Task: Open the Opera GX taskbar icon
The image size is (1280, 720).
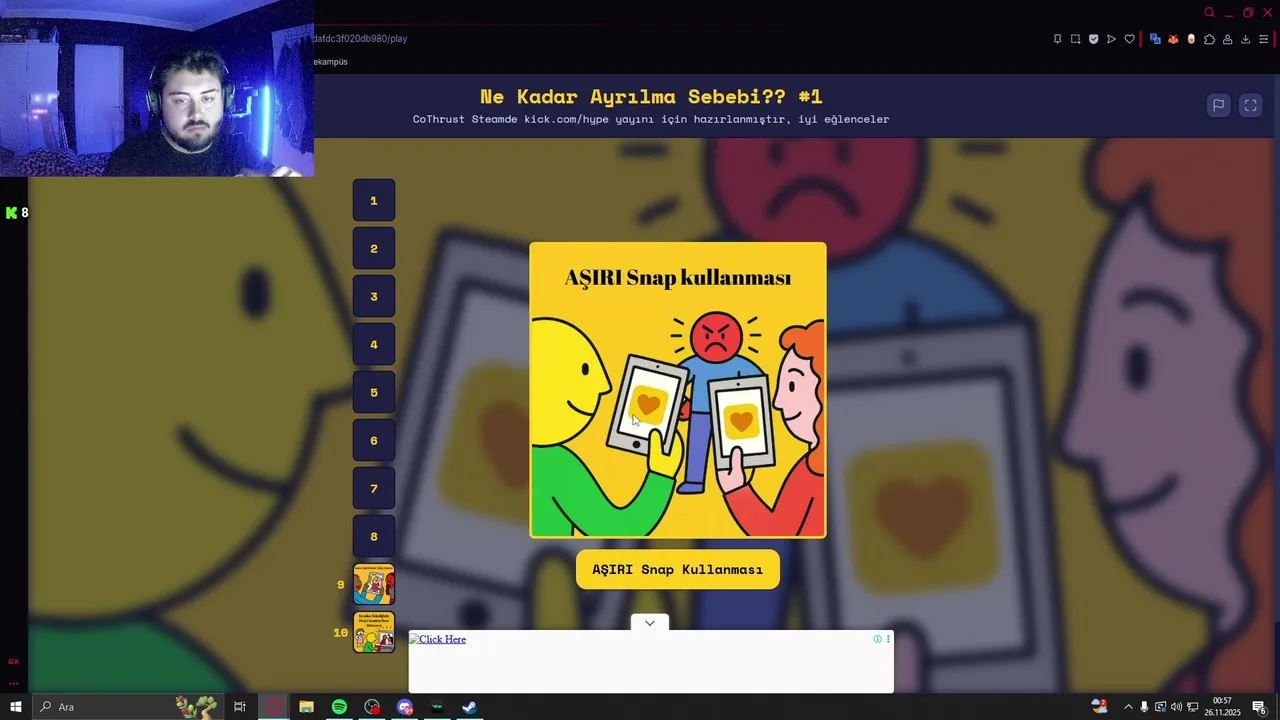Action: pos(274,707)
